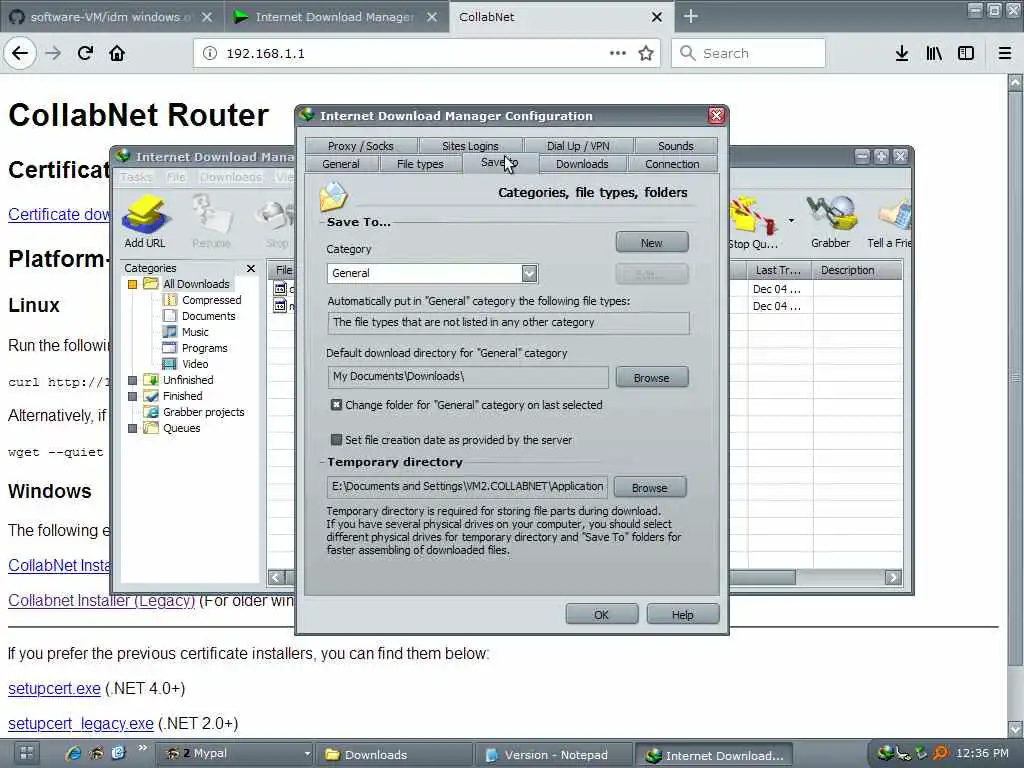Switch to the Sites Logins tab
The width and height of the screenshot is (1024, 768).
pos(470,146)
